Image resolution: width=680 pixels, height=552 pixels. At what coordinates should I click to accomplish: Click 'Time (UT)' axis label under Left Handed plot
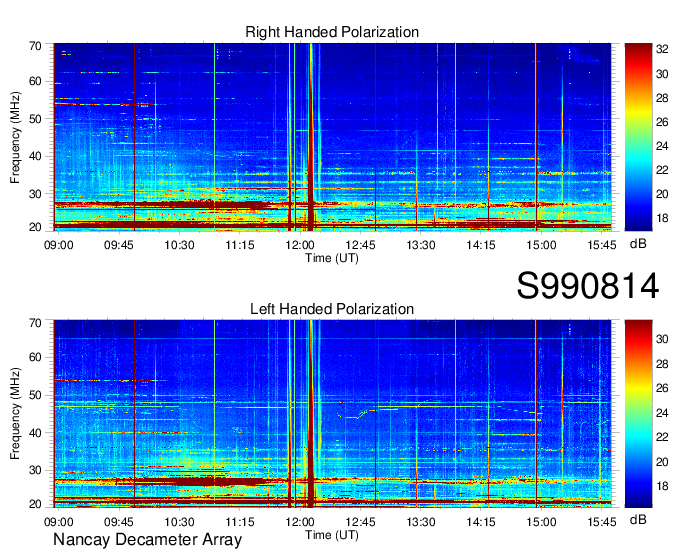point(332,535)
